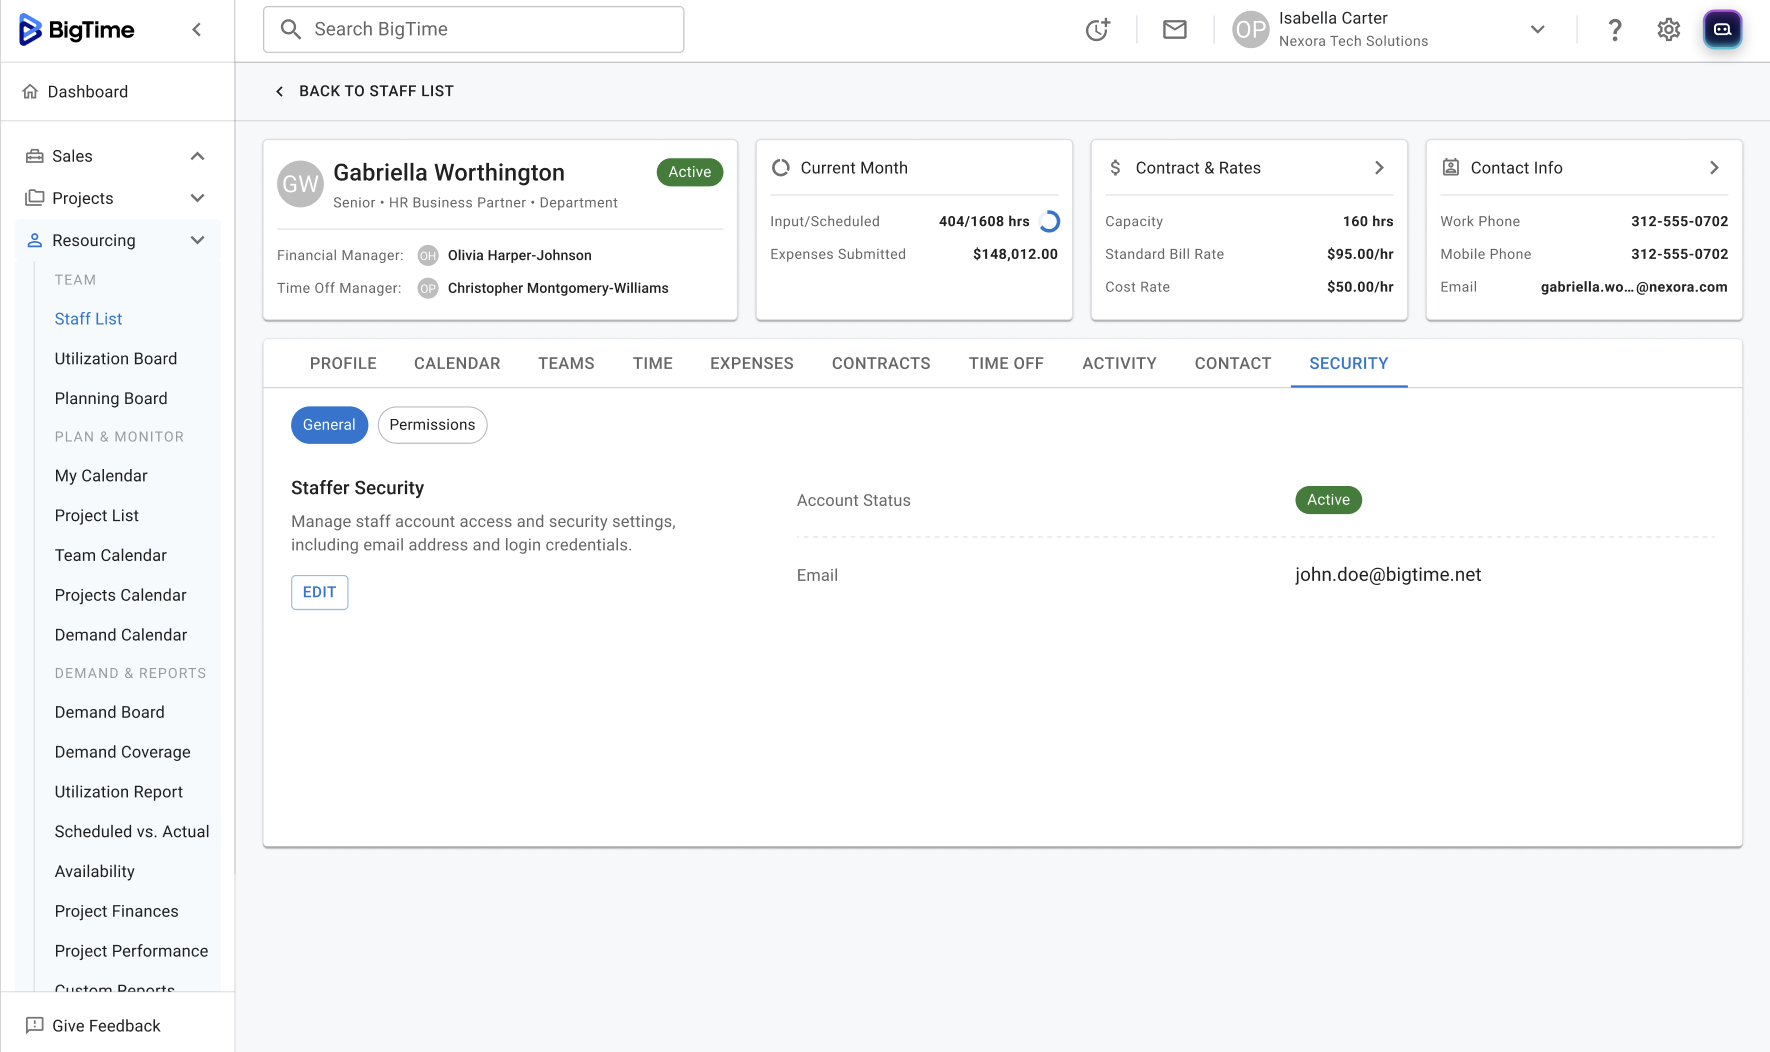The width and height of the screenshot is (1770, 1052).
Task: Open the help question mark icon
Action: [1614, 30]
